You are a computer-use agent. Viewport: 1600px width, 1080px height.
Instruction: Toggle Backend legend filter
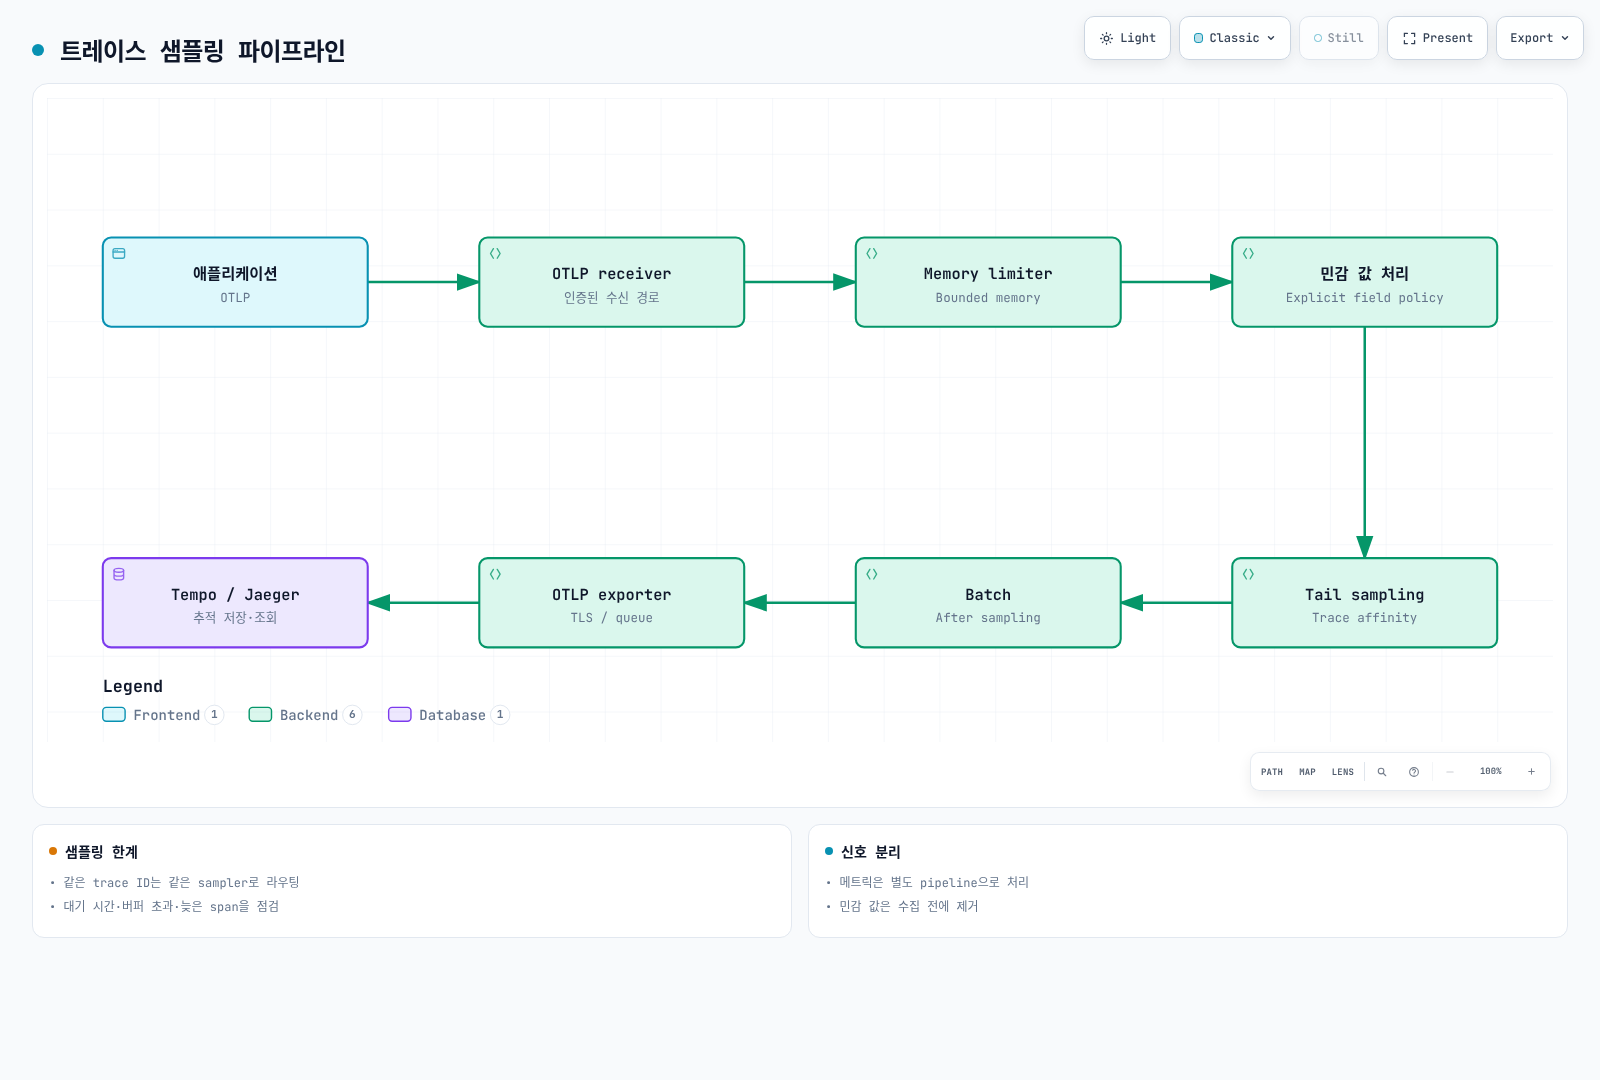305,715
